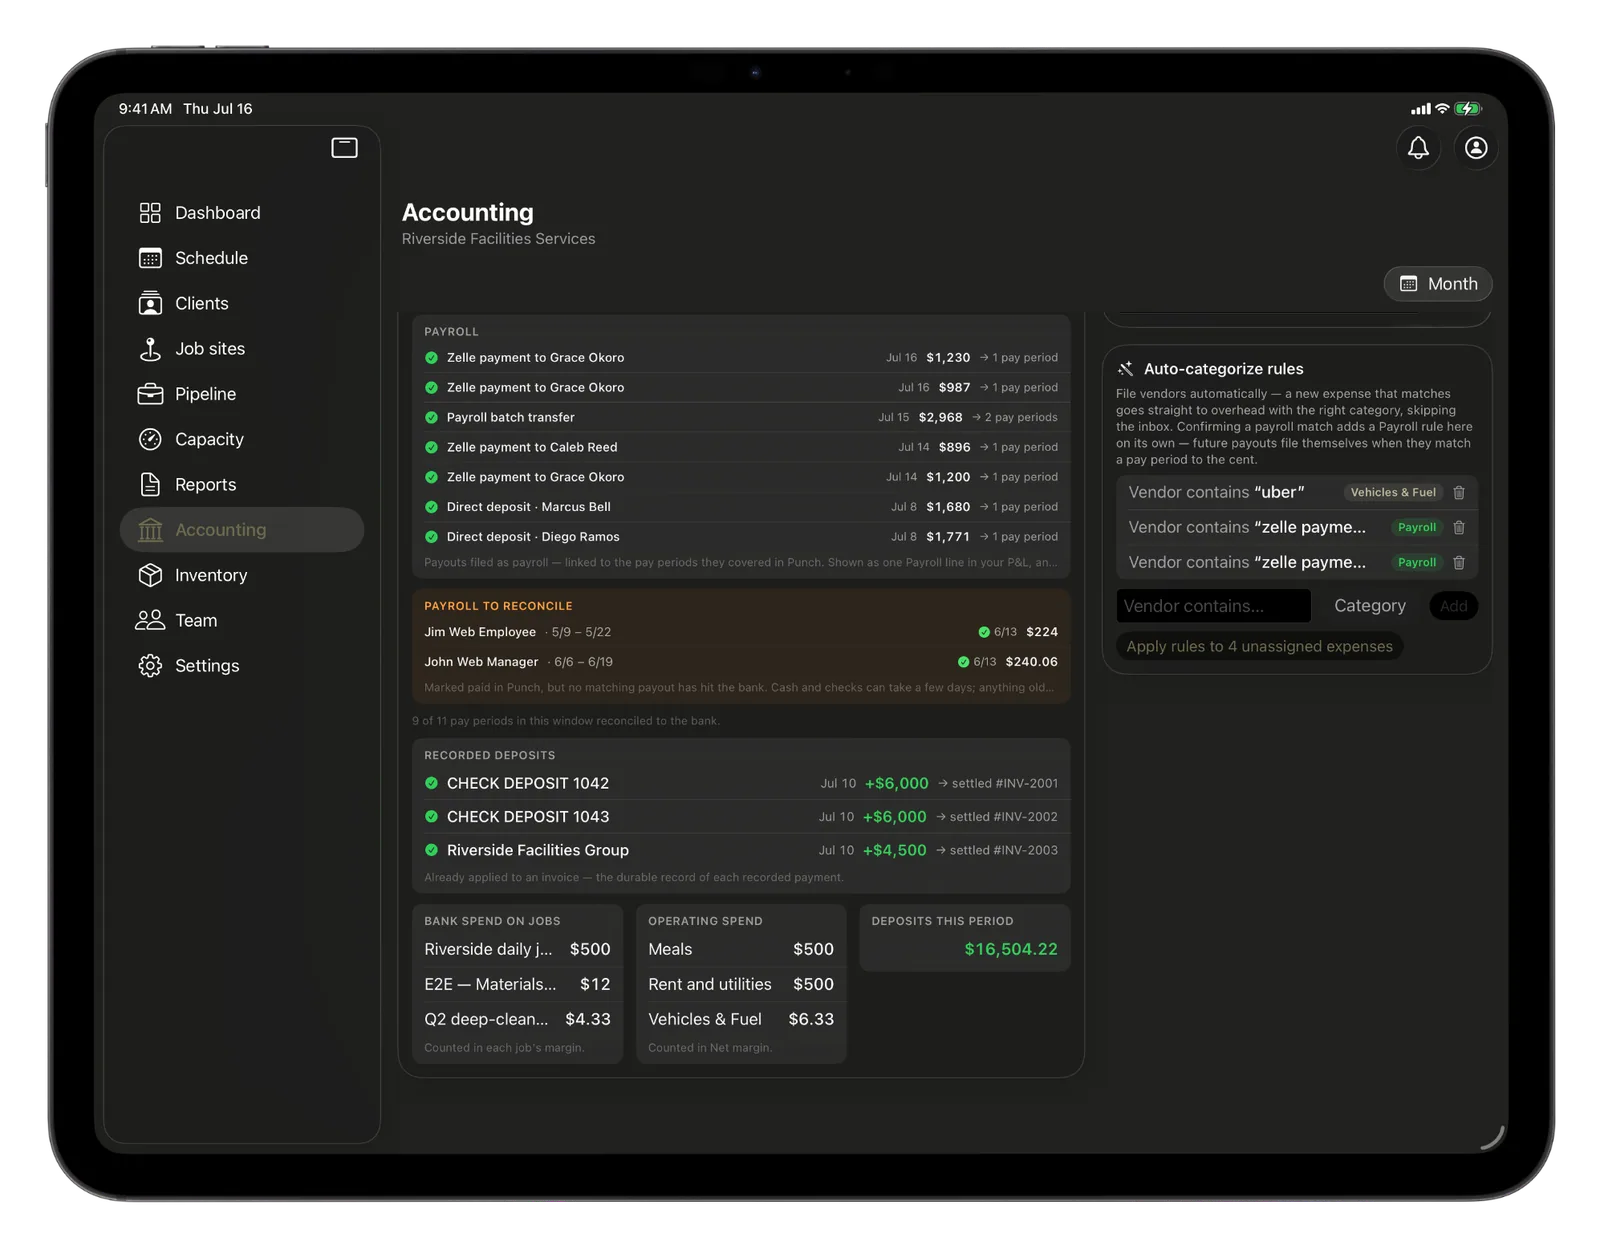Viewport: 1600px width, 1245px height.
Task: Click the calendar icon in Month button
Action: [x=1408, y=284]
